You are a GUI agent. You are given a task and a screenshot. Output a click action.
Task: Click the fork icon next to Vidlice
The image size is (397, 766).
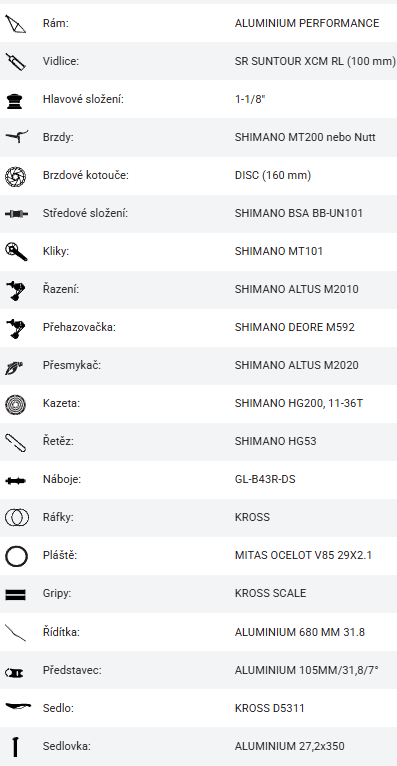pos(15,62)
